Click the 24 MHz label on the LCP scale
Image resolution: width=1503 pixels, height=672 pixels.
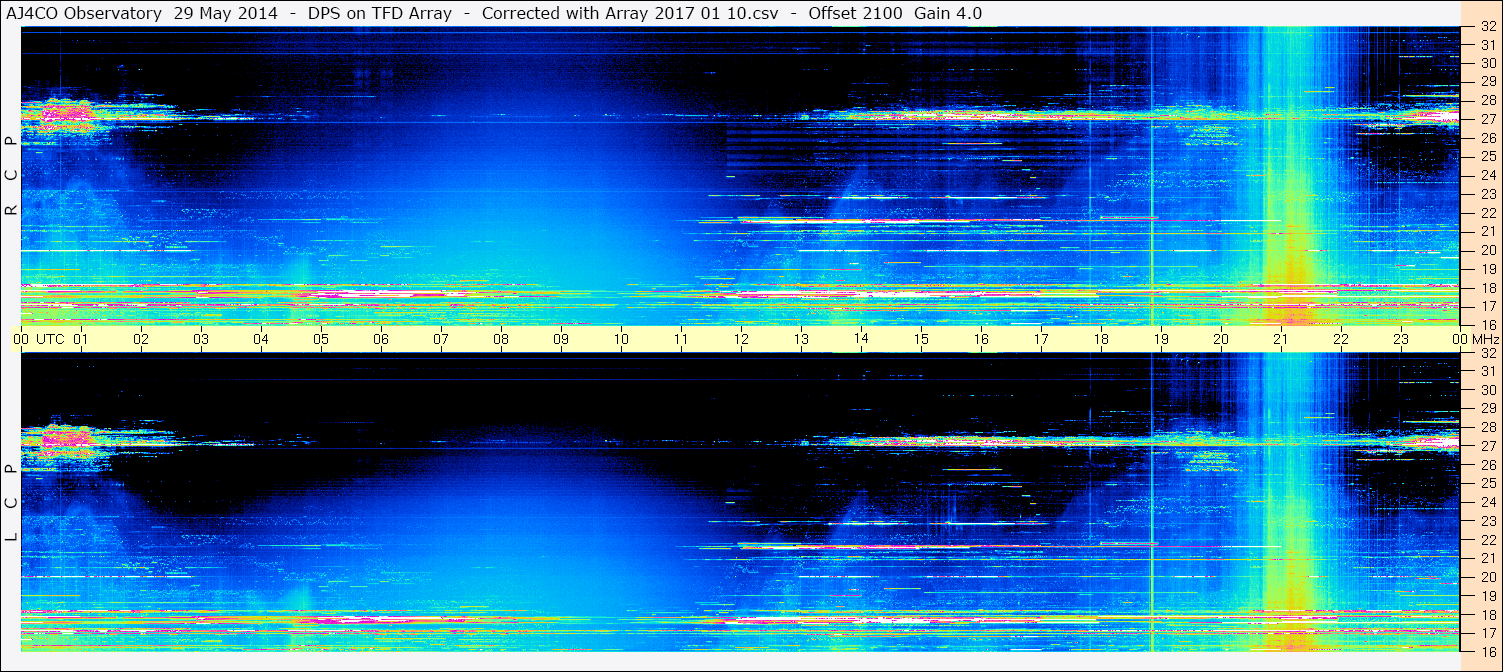[x=1487, y=502]
